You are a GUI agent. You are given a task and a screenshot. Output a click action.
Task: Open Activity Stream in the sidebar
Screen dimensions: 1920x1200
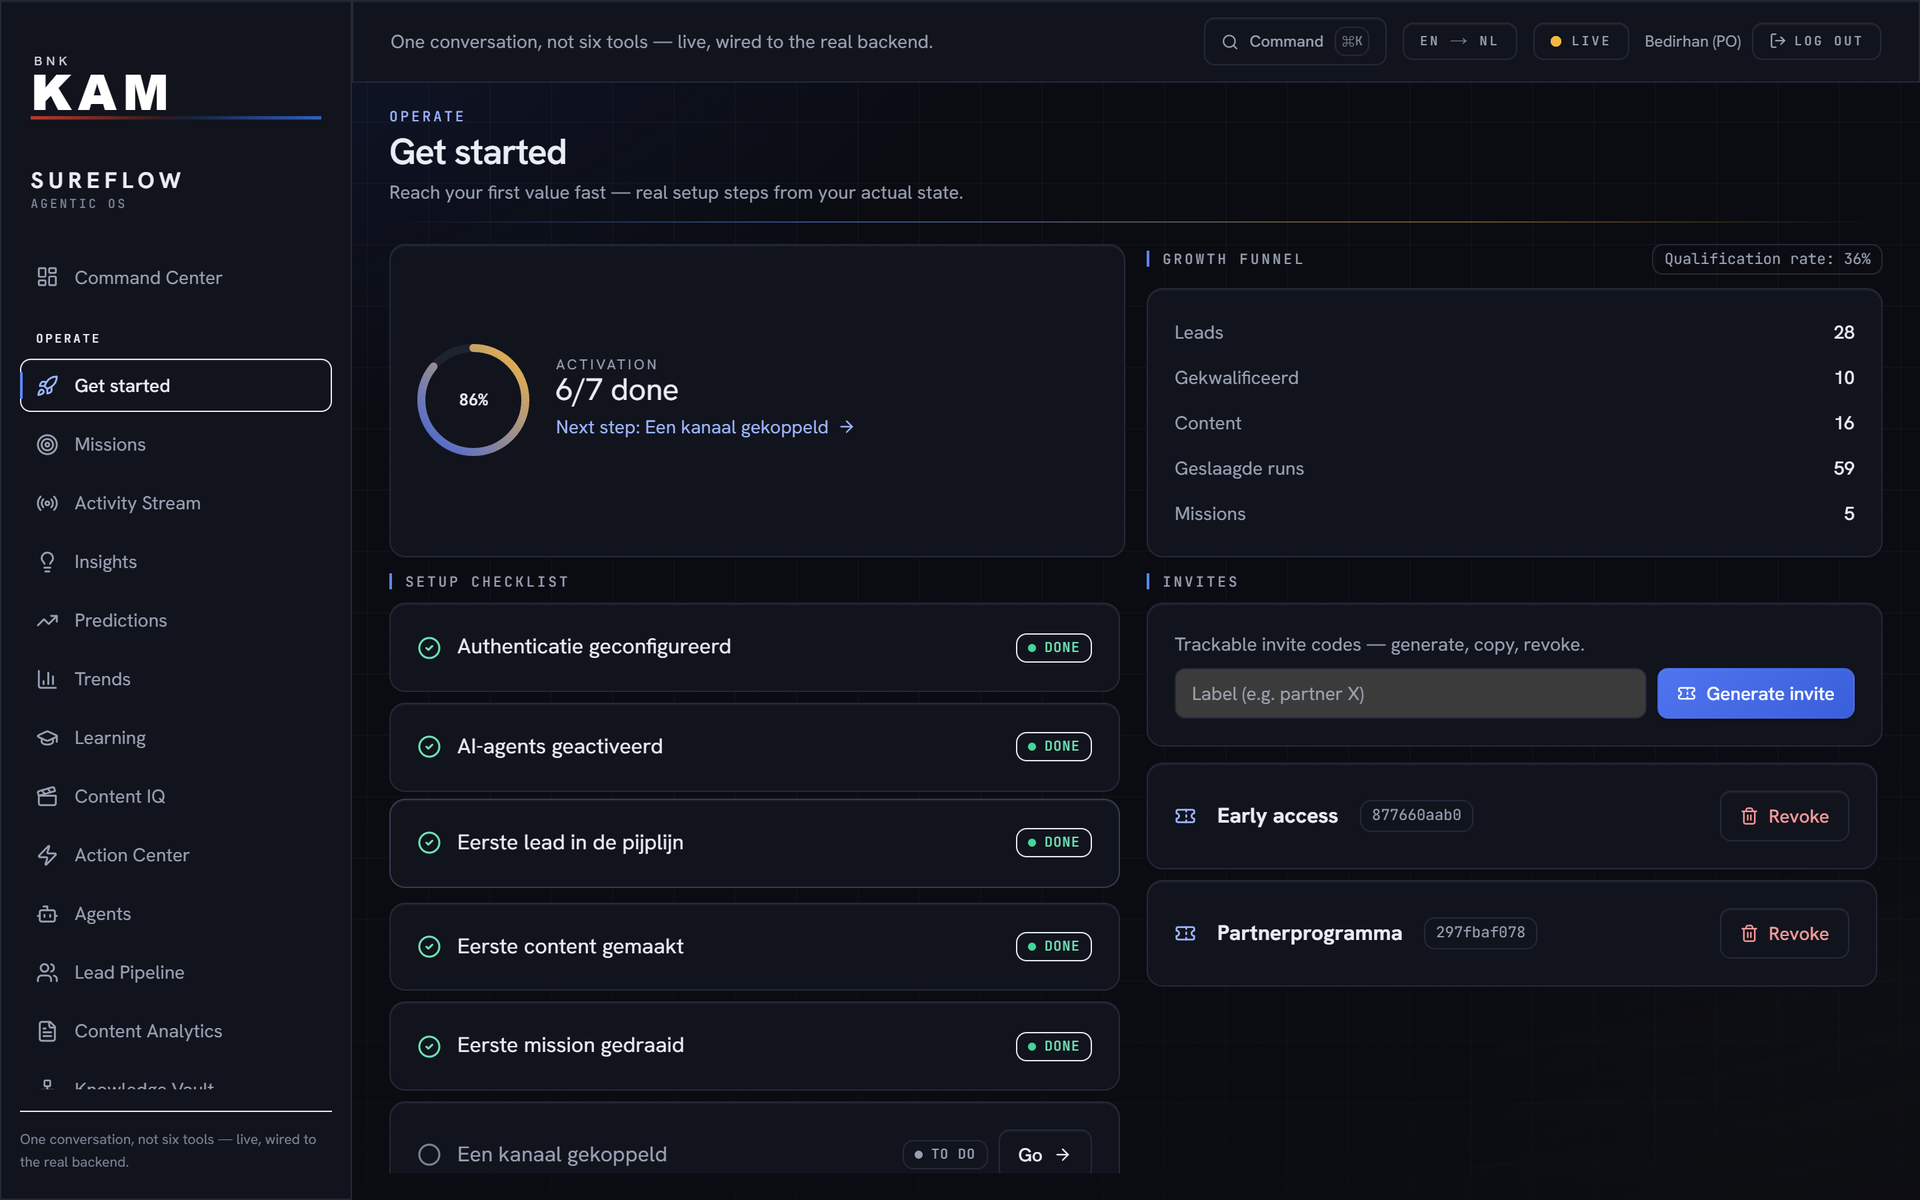pos(176,503)
